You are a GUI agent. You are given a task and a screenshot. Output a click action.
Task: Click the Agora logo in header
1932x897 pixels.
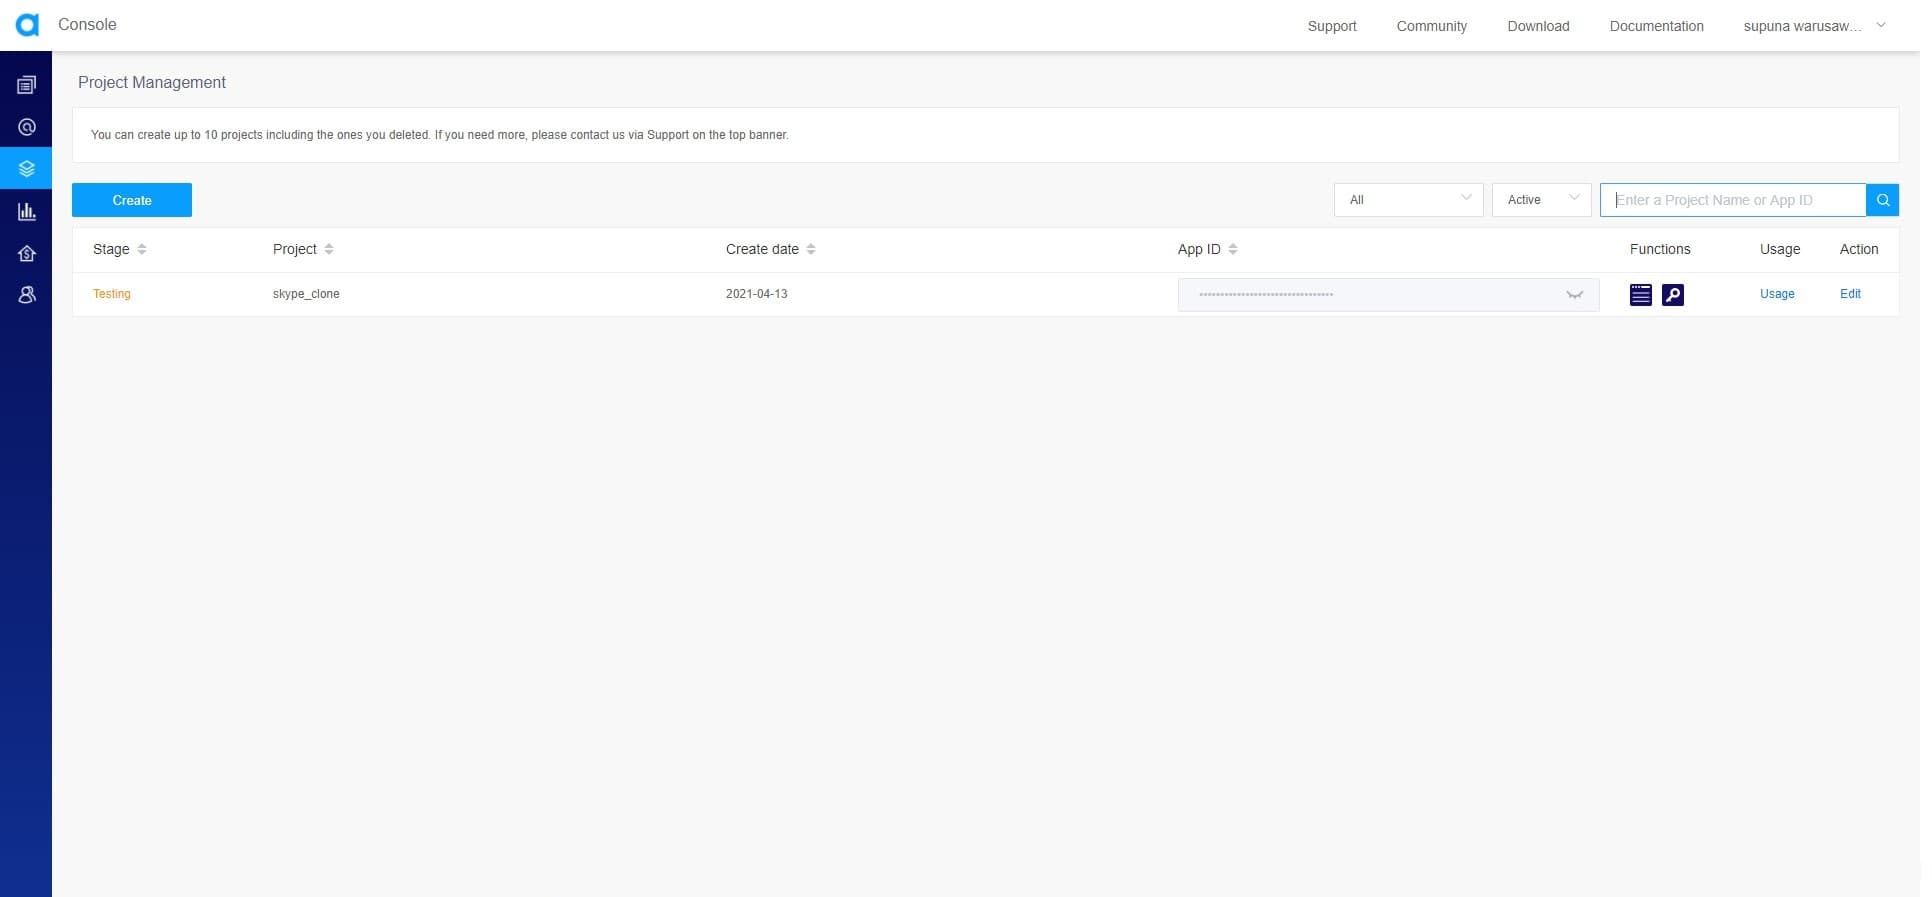27,25
